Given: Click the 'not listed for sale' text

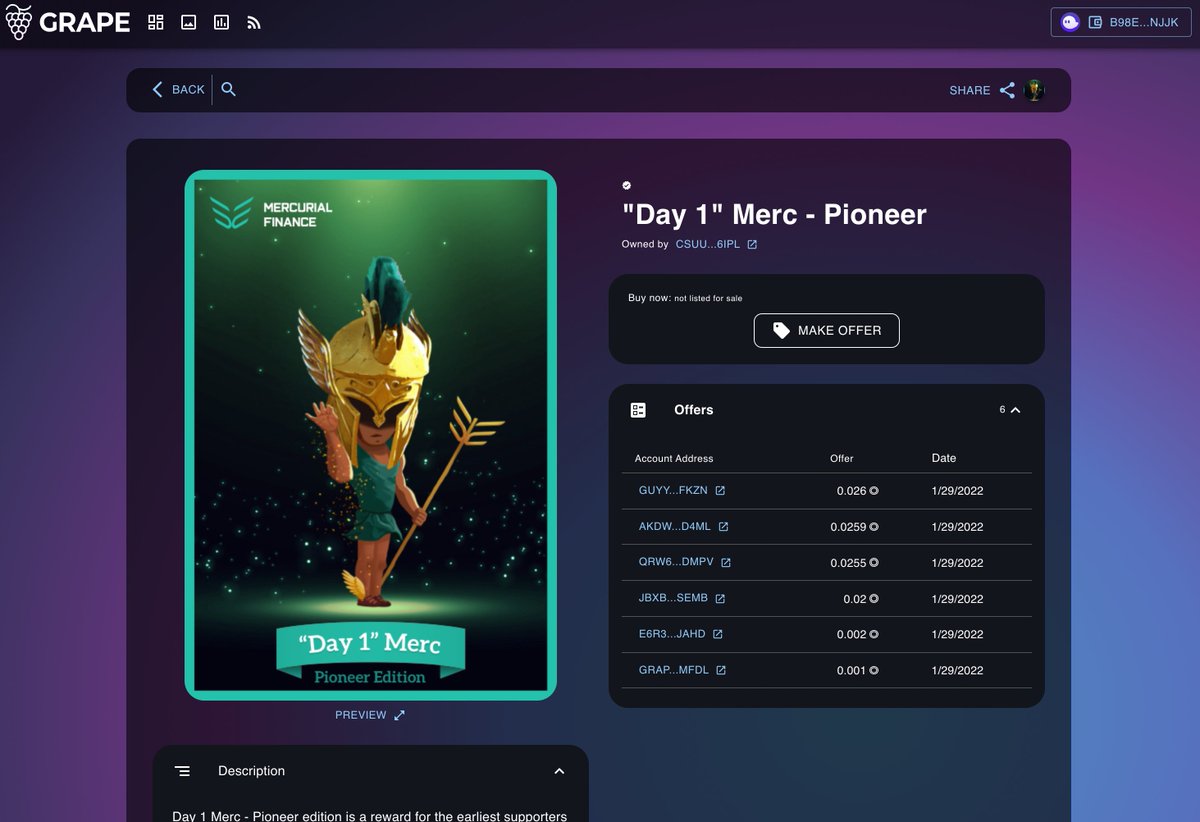Looking at the screenshot, I should click(708, 298).
